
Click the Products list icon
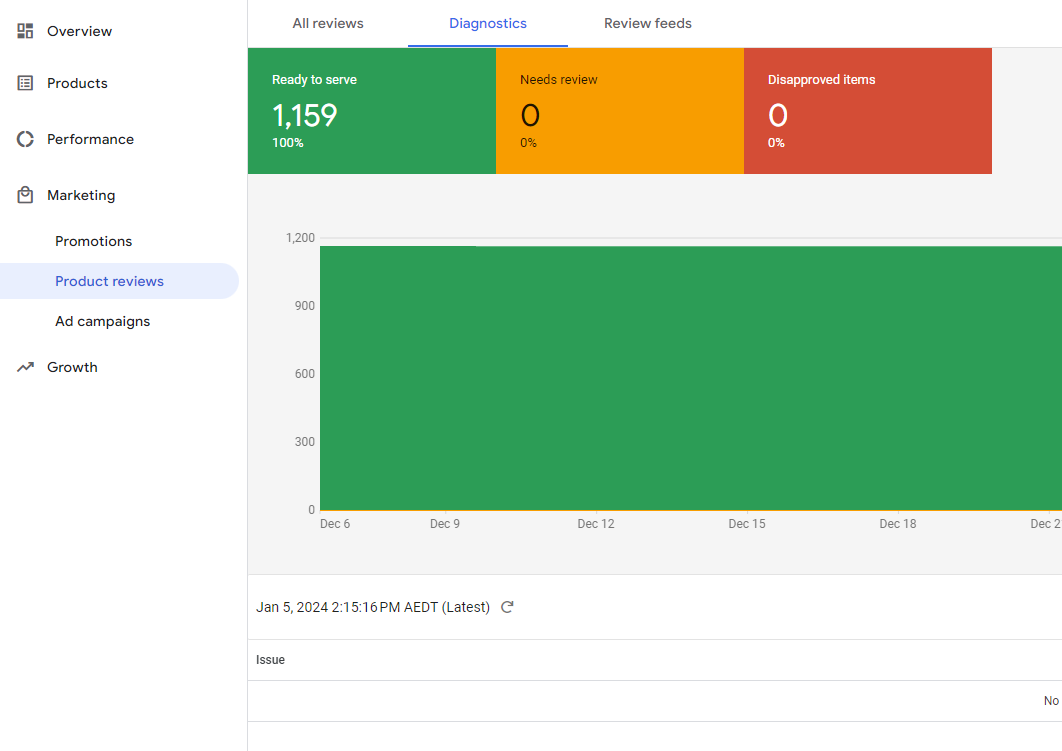pyautogui.click(x=25, y=83)
